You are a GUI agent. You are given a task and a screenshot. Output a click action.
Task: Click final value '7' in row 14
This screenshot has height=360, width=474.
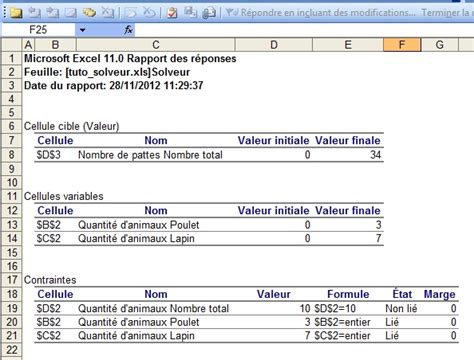(378, 238)
